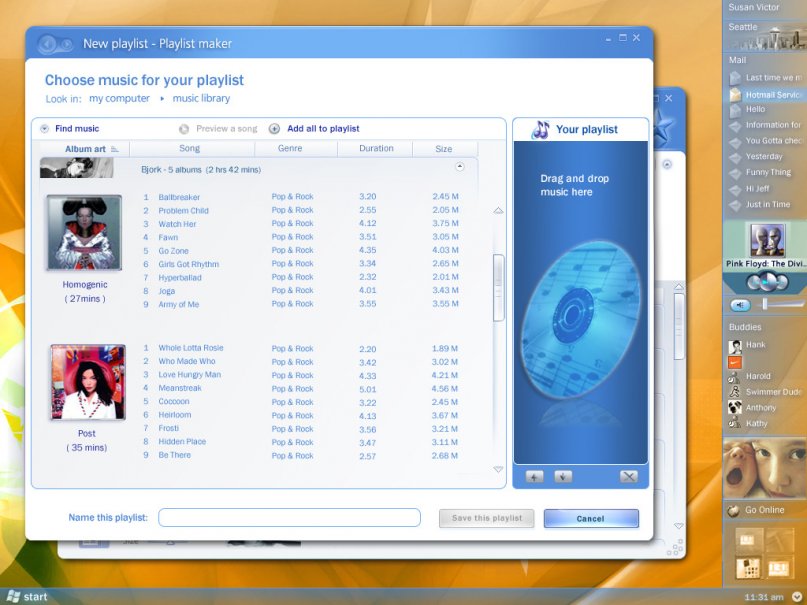The image size is (807, 605).
Task: Click the Seattle skyline sidebar tile
Action: click(x=765, y=36)
